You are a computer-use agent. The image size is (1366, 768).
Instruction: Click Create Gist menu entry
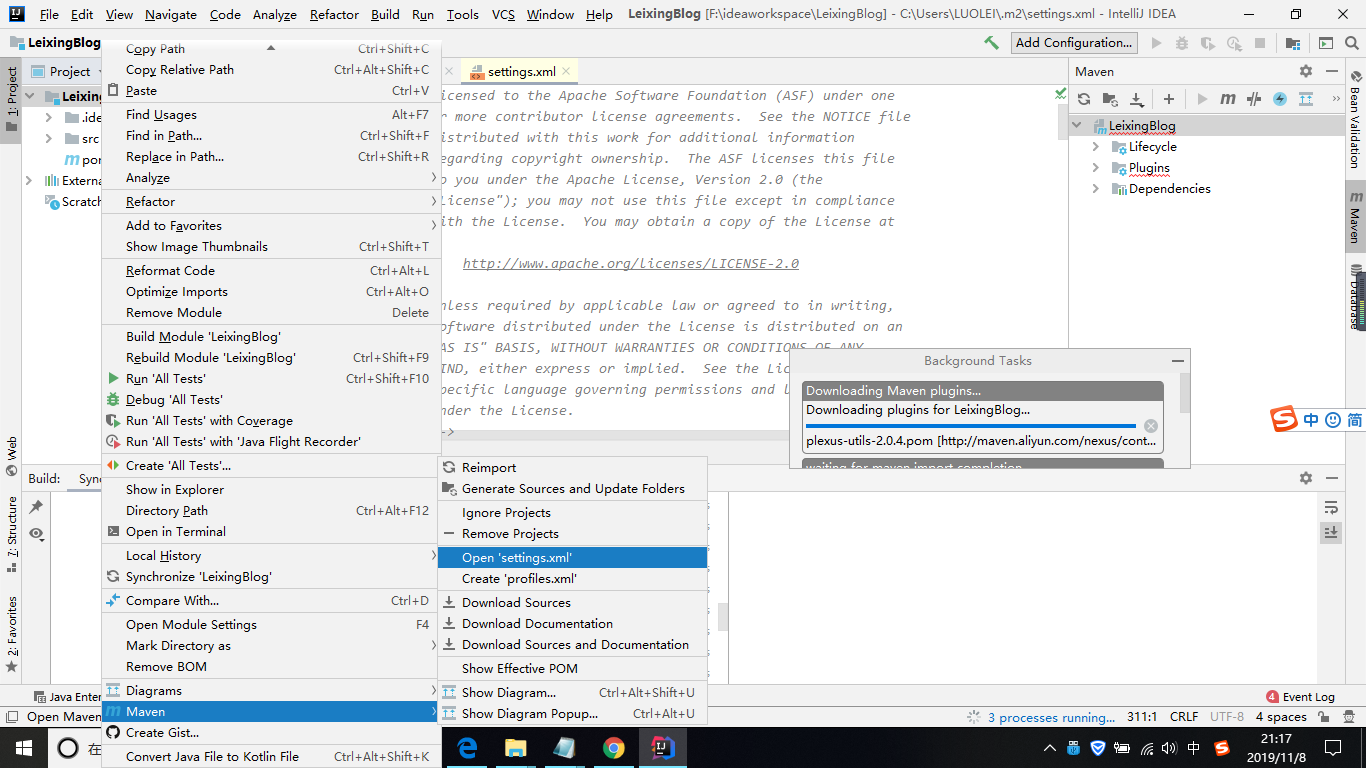click(x=270, y=733)
